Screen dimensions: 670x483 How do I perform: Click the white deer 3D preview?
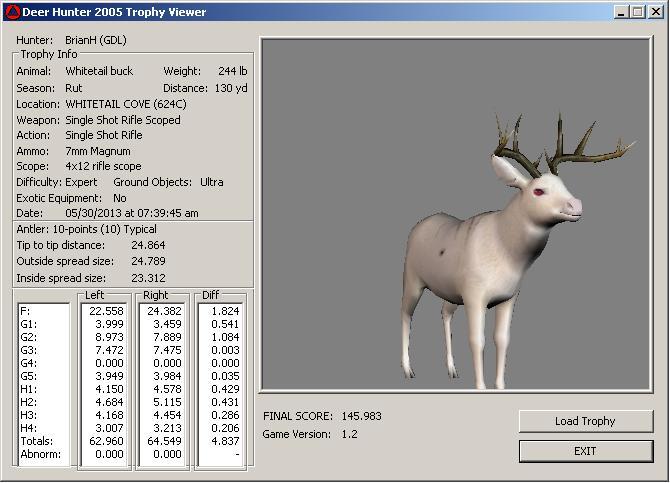tap(457, 215)
